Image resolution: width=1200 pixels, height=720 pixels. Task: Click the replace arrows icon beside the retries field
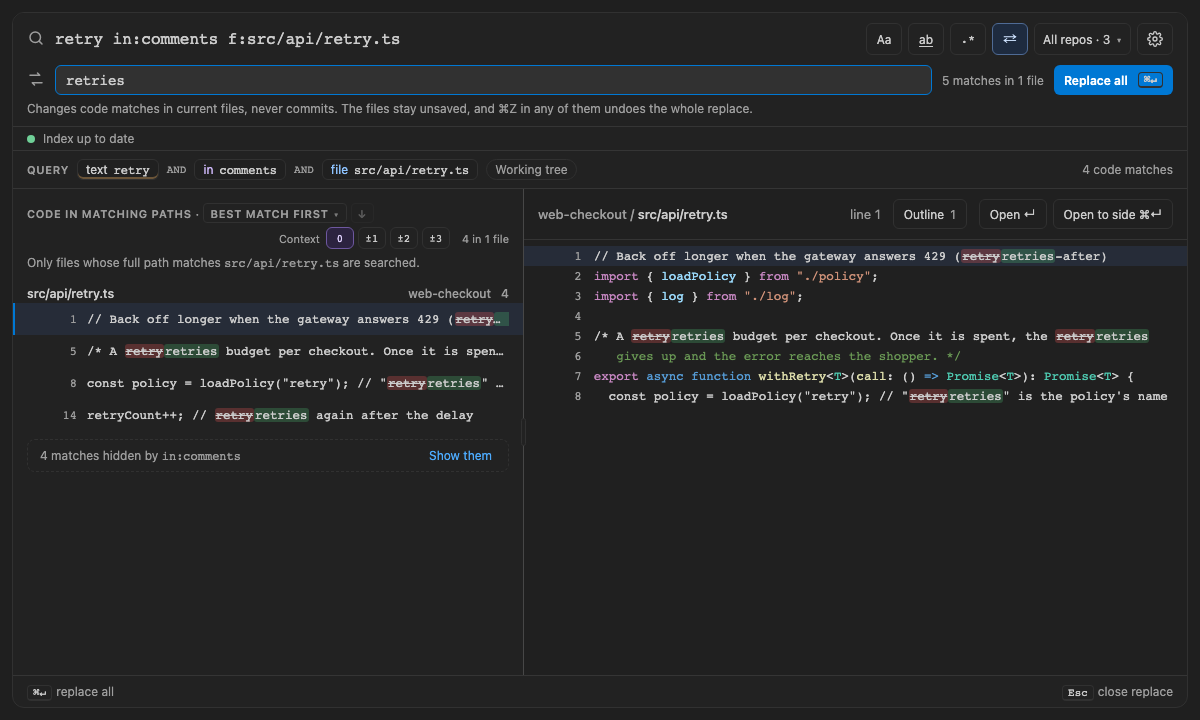(x=36, y=80)
